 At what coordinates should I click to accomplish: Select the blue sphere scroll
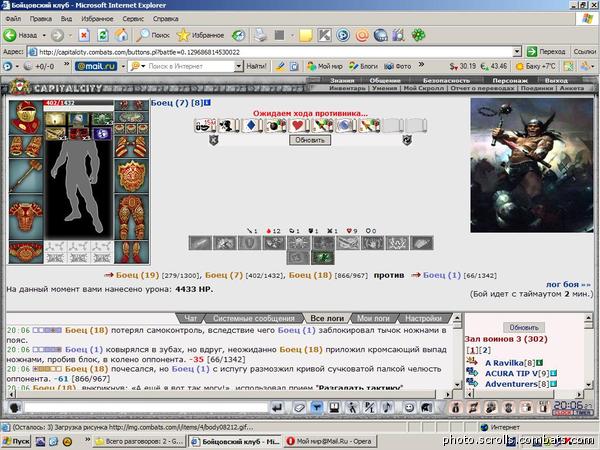click(346, 125)
